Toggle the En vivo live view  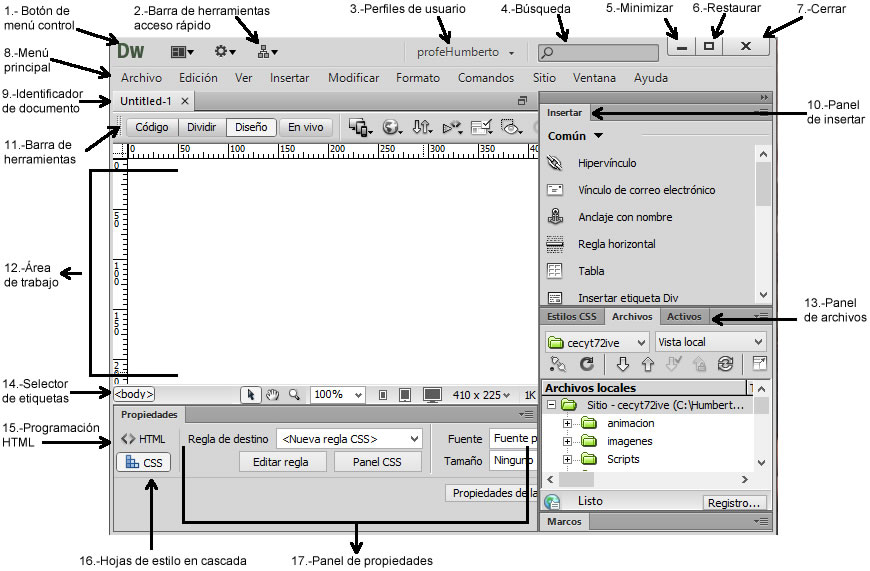(305, 127)
